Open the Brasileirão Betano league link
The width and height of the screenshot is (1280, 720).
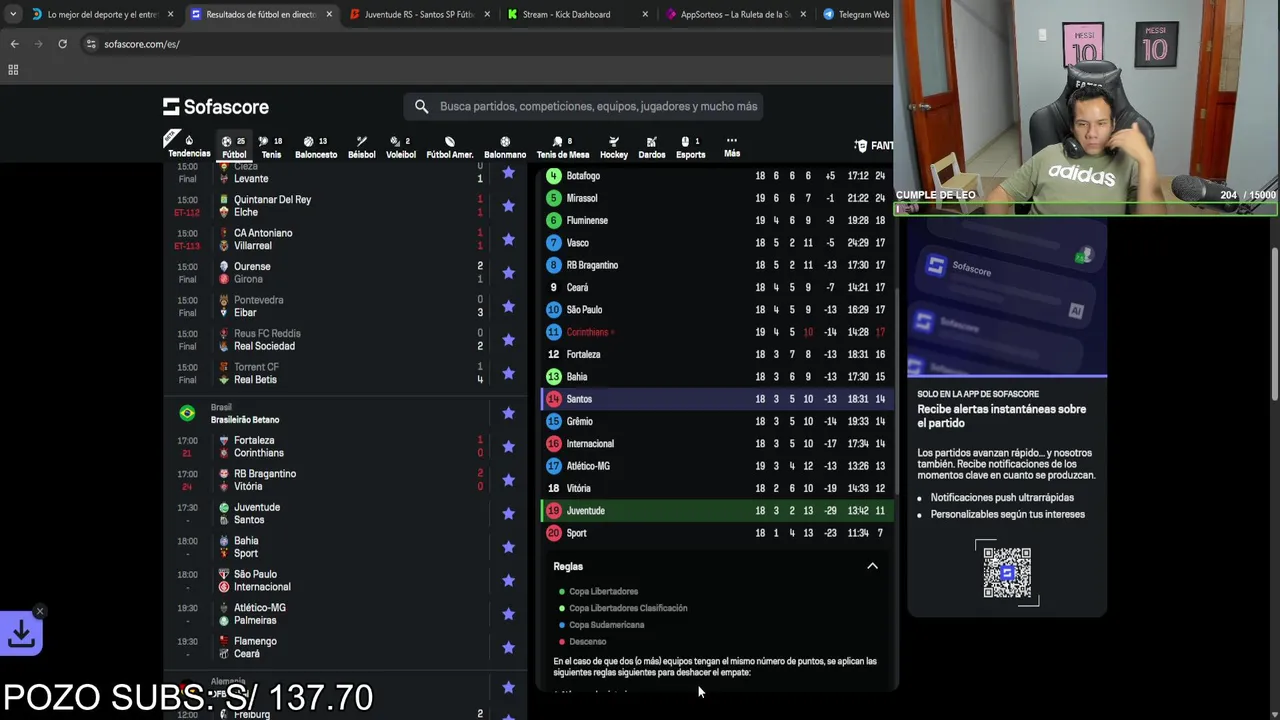click(x=245, y=420)
